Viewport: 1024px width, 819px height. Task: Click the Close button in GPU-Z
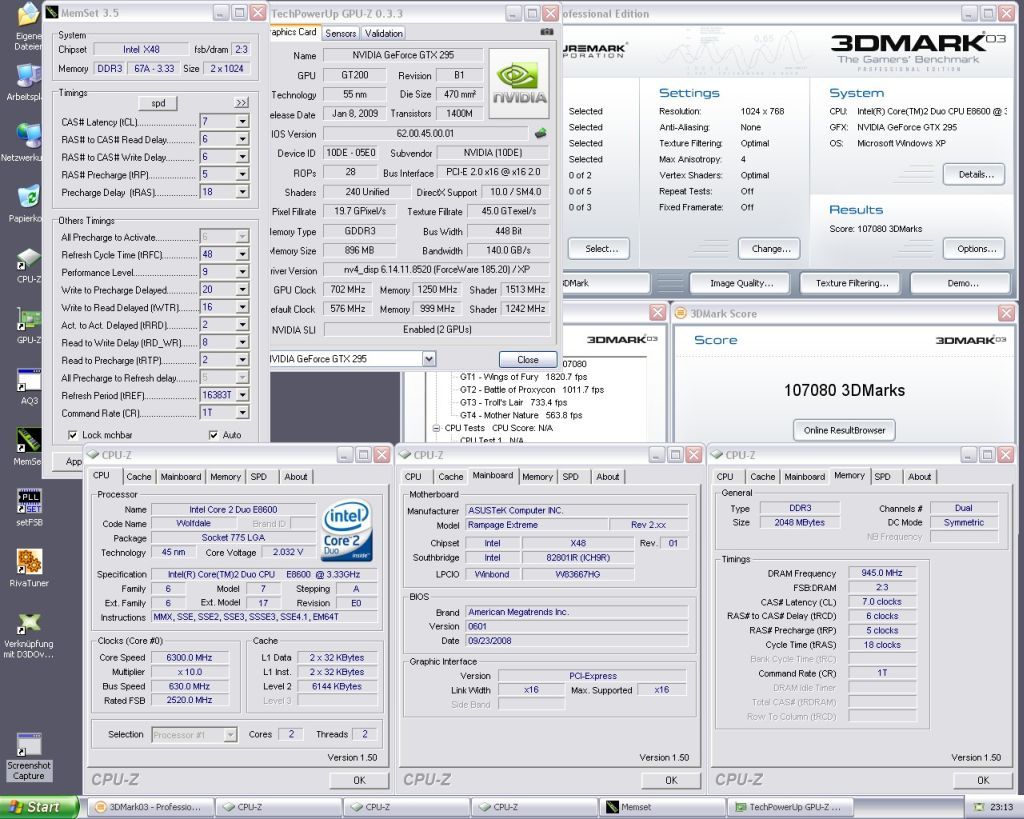(528, 360)
